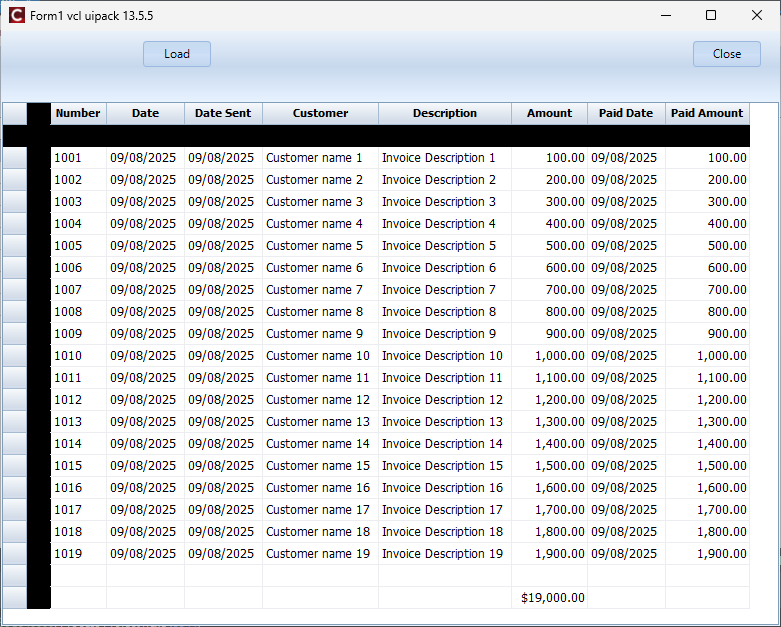The image size is (781, 627).
Task: Select the Invoice Description 12 cell
Action: tap(445, 400)
